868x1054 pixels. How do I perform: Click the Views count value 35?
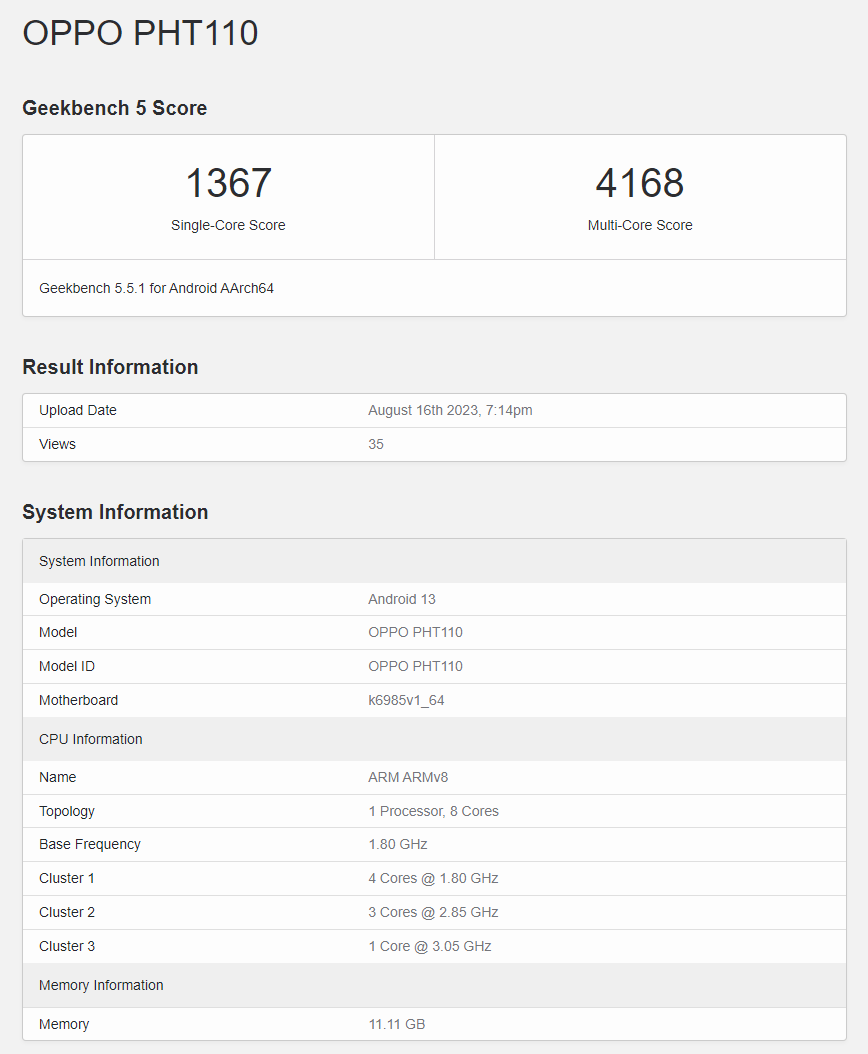tap(376, 444)
